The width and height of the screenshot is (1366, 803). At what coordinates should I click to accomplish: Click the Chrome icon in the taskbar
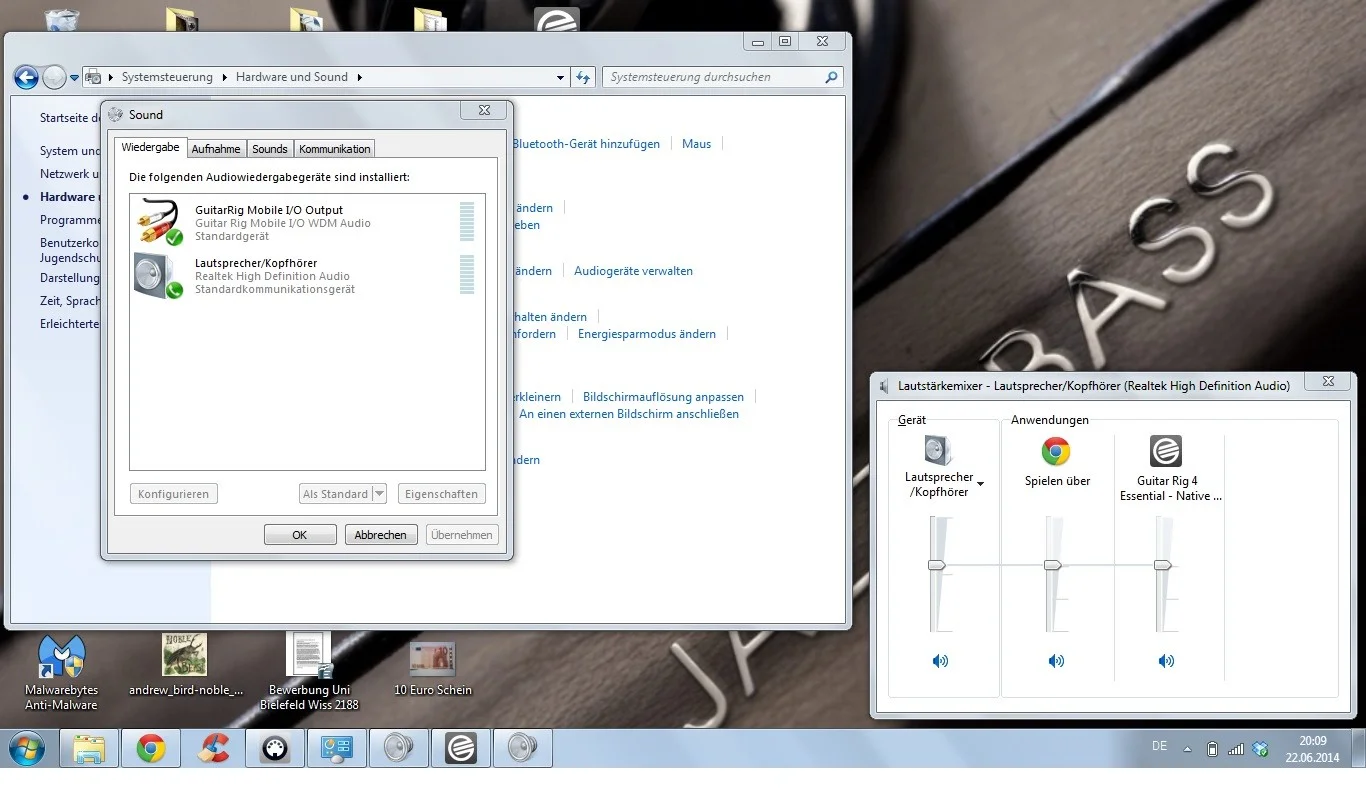[151, 748]
